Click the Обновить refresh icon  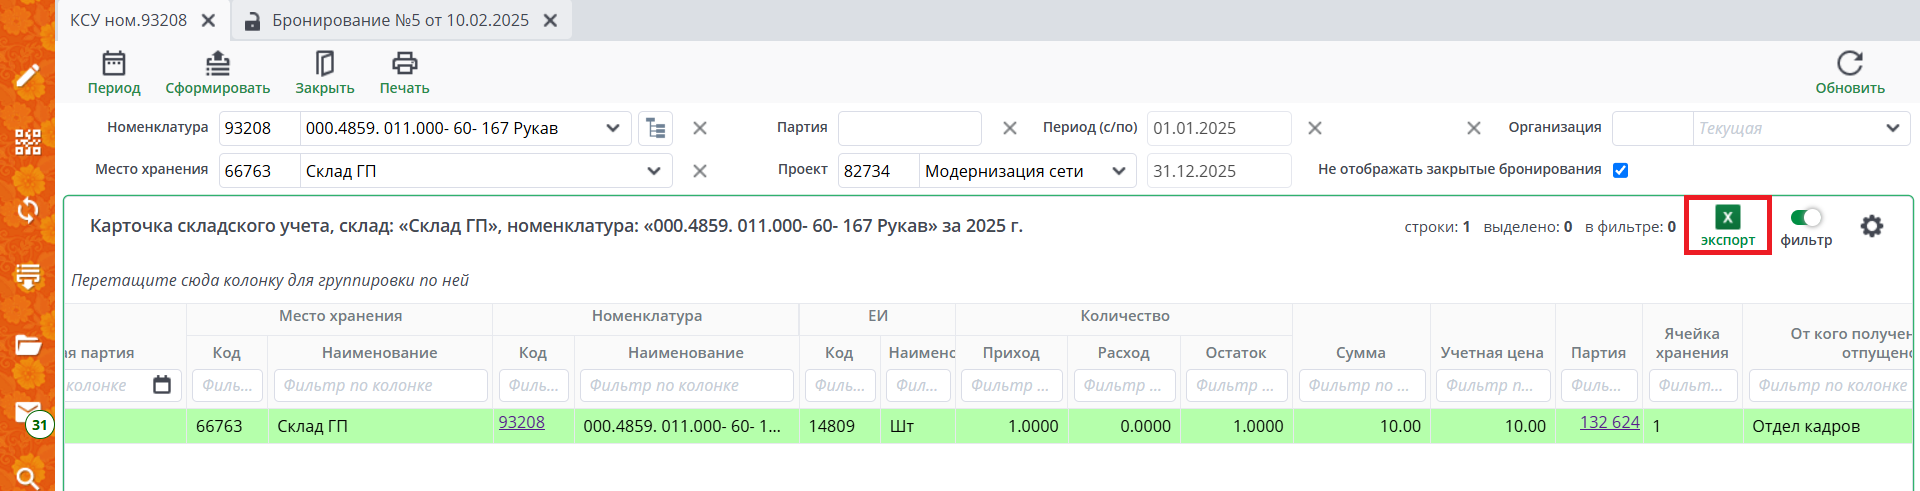pyautogui.click(x=1849, y=64)
